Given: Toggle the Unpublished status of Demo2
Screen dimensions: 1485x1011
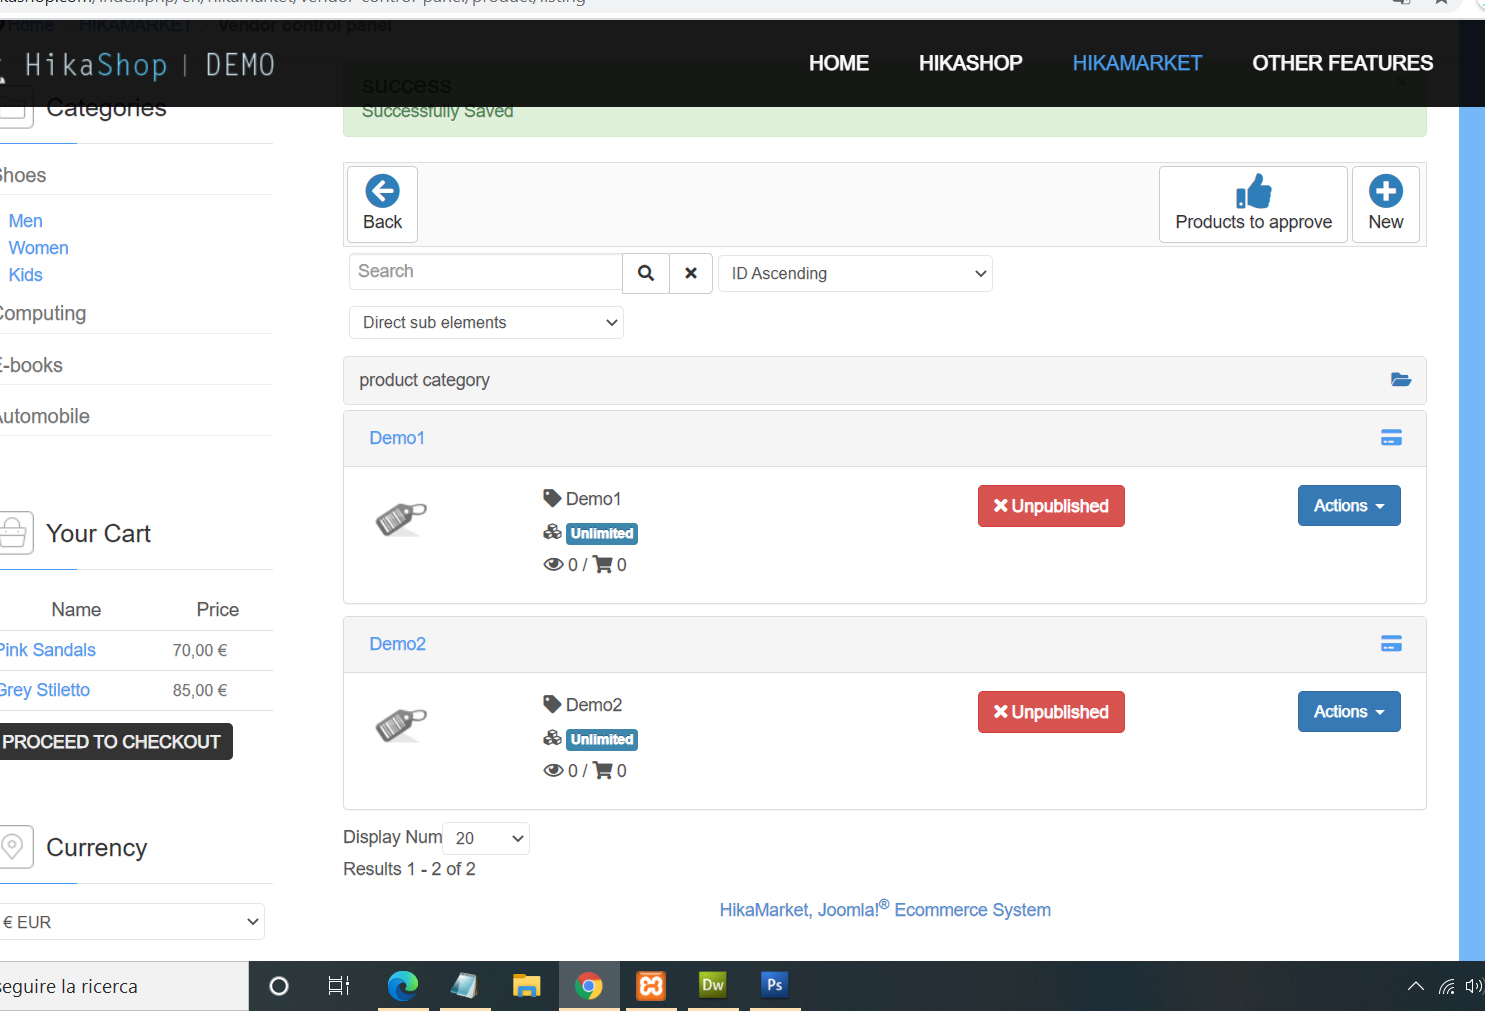Looking at the screenshot, I should point(1051,712).
